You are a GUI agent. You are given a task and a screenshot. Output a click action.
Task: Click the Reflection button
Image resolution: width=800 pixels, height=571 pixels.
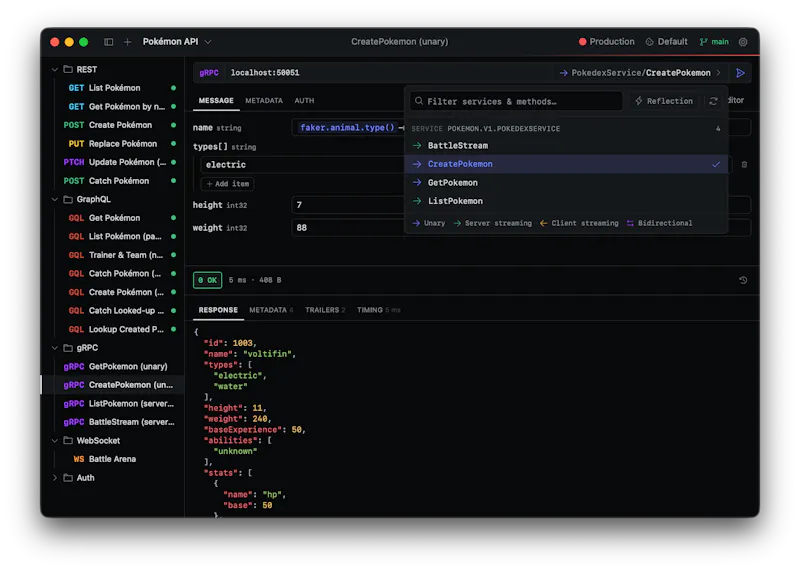click(x=665, y=101)
